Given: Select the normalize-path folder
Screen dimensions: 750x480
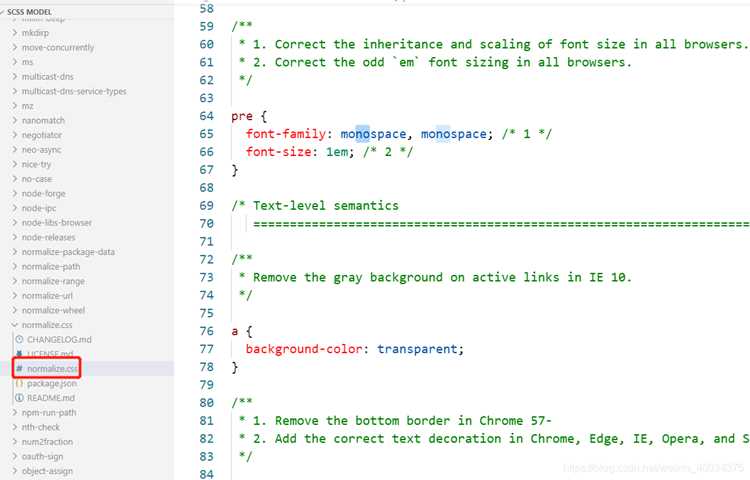Looking at the screenshot, I should [x=51, y=266].
